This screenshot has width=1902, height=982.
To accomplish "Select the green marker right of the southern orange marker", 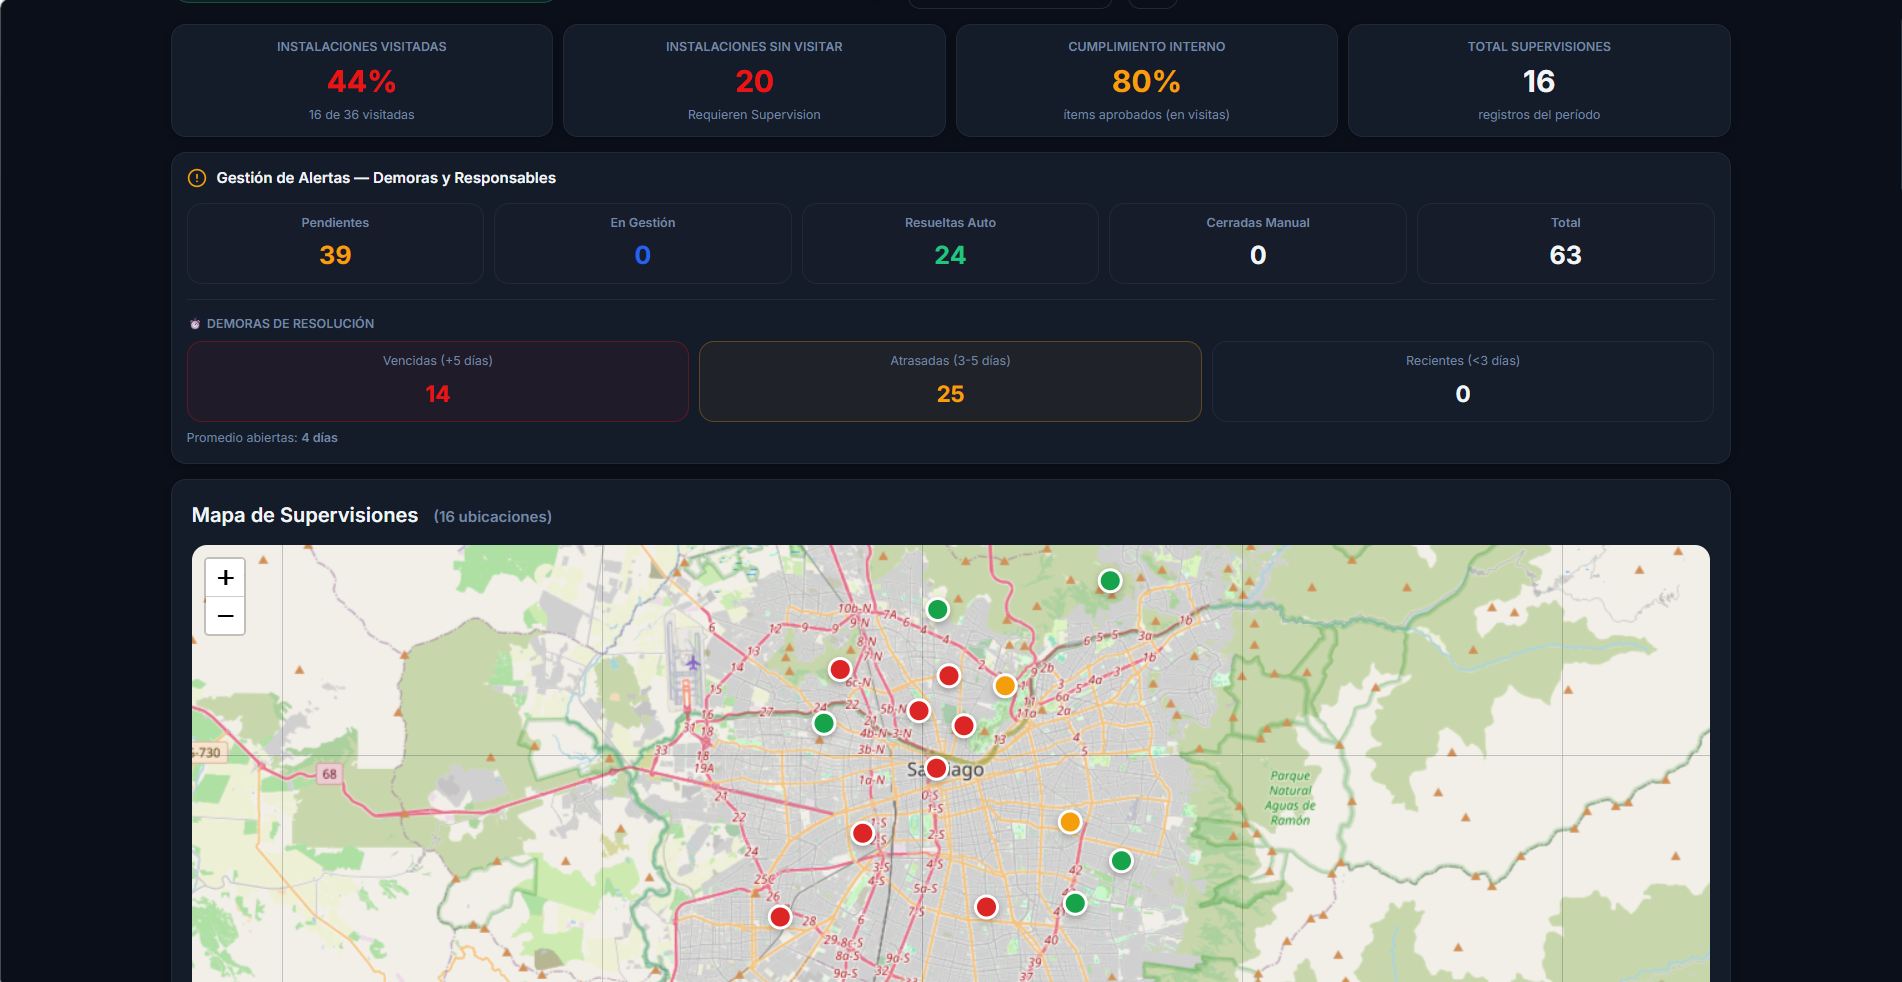I will coord(1122,861).
